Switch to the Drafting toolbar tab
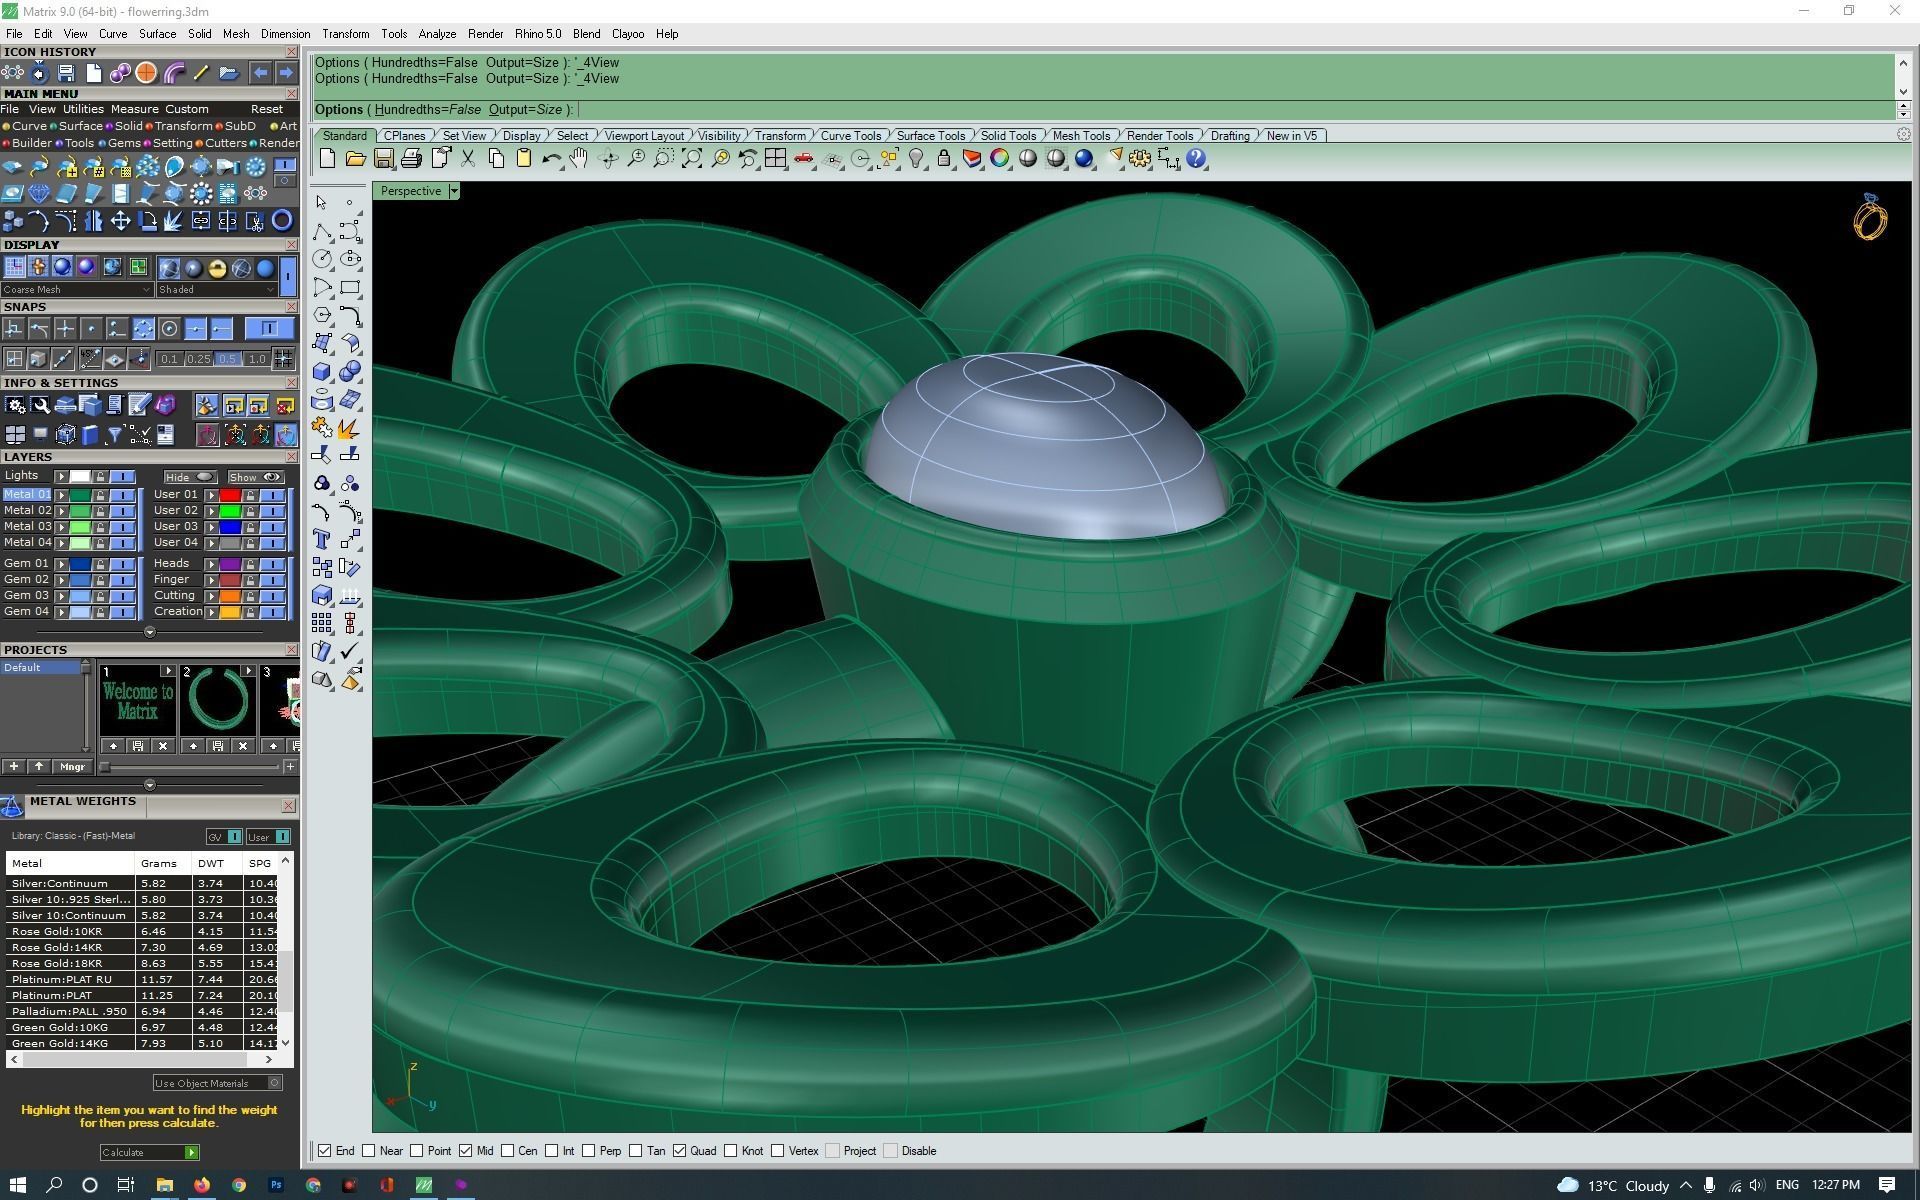This screenshot has width=1920, height=1200. click(x=1230, y=136)
